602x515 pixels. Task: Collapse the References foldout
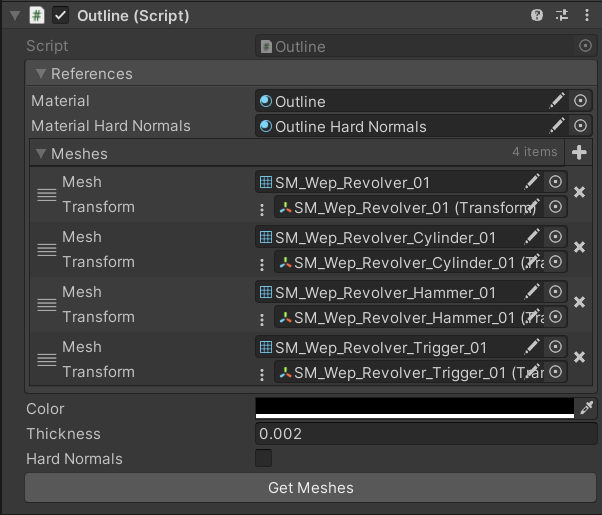41,74
